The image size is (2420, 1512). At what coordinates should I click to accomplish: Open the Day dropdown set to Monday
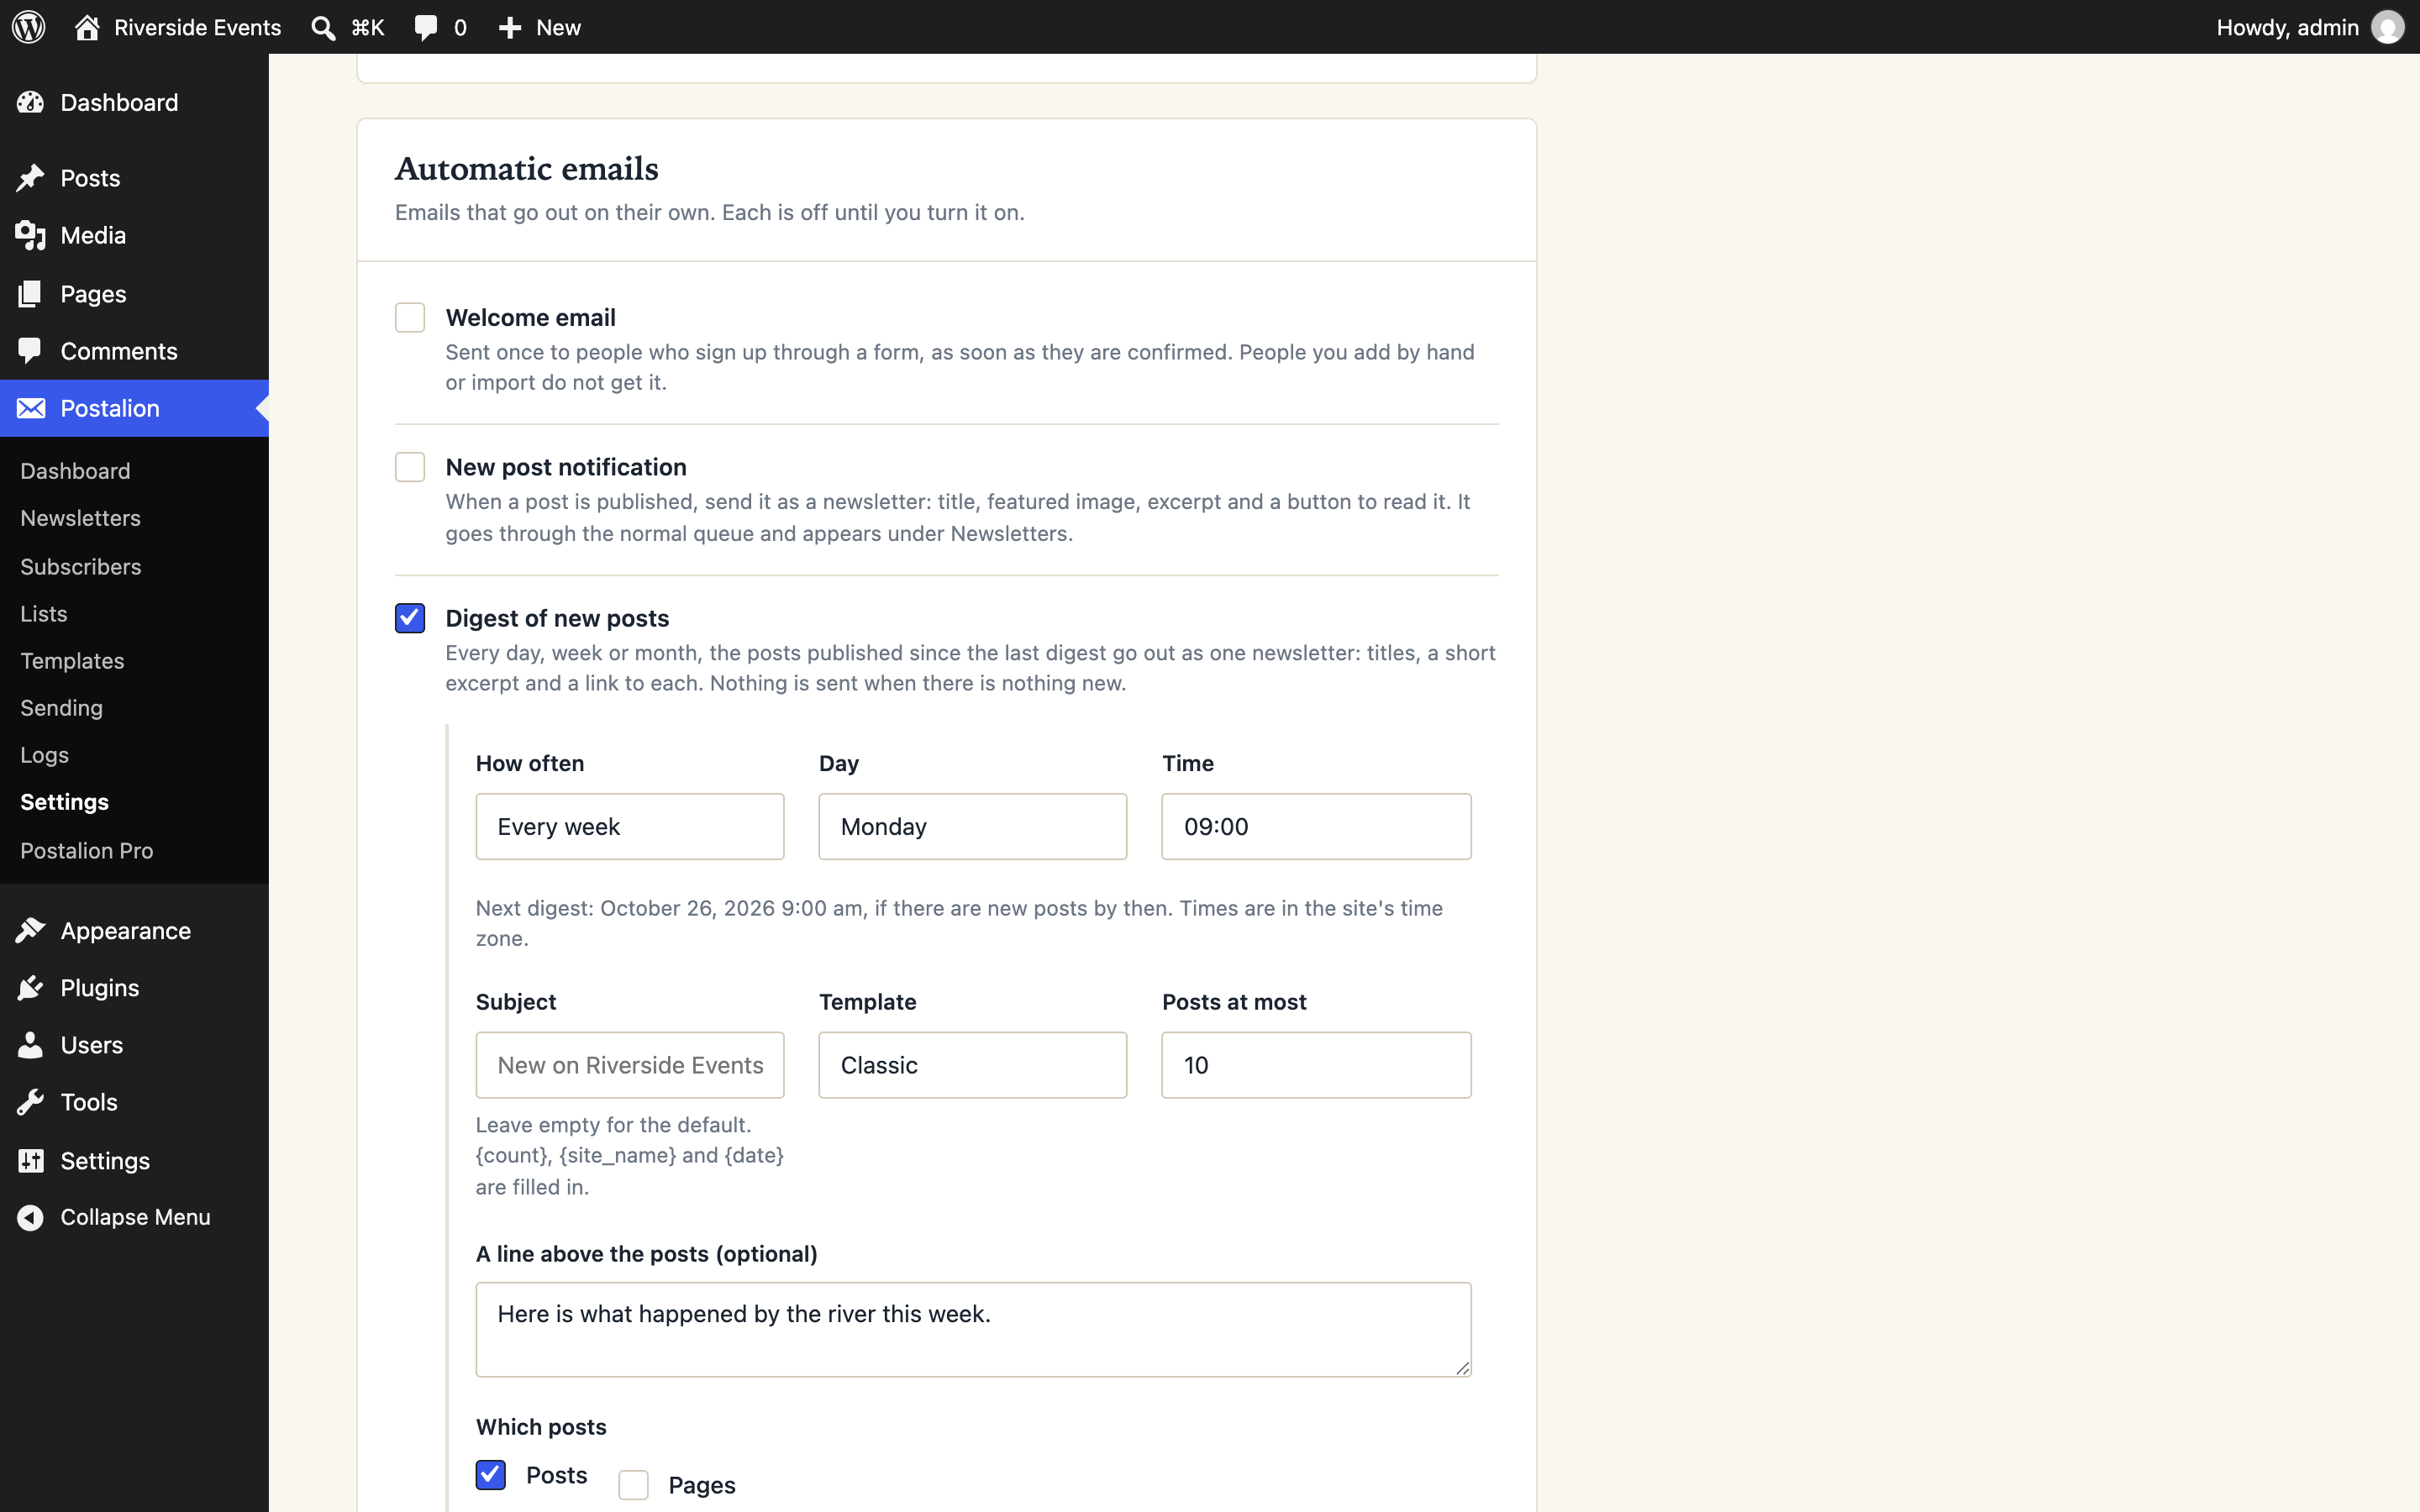pyautogui.click(x=973, y=827)
